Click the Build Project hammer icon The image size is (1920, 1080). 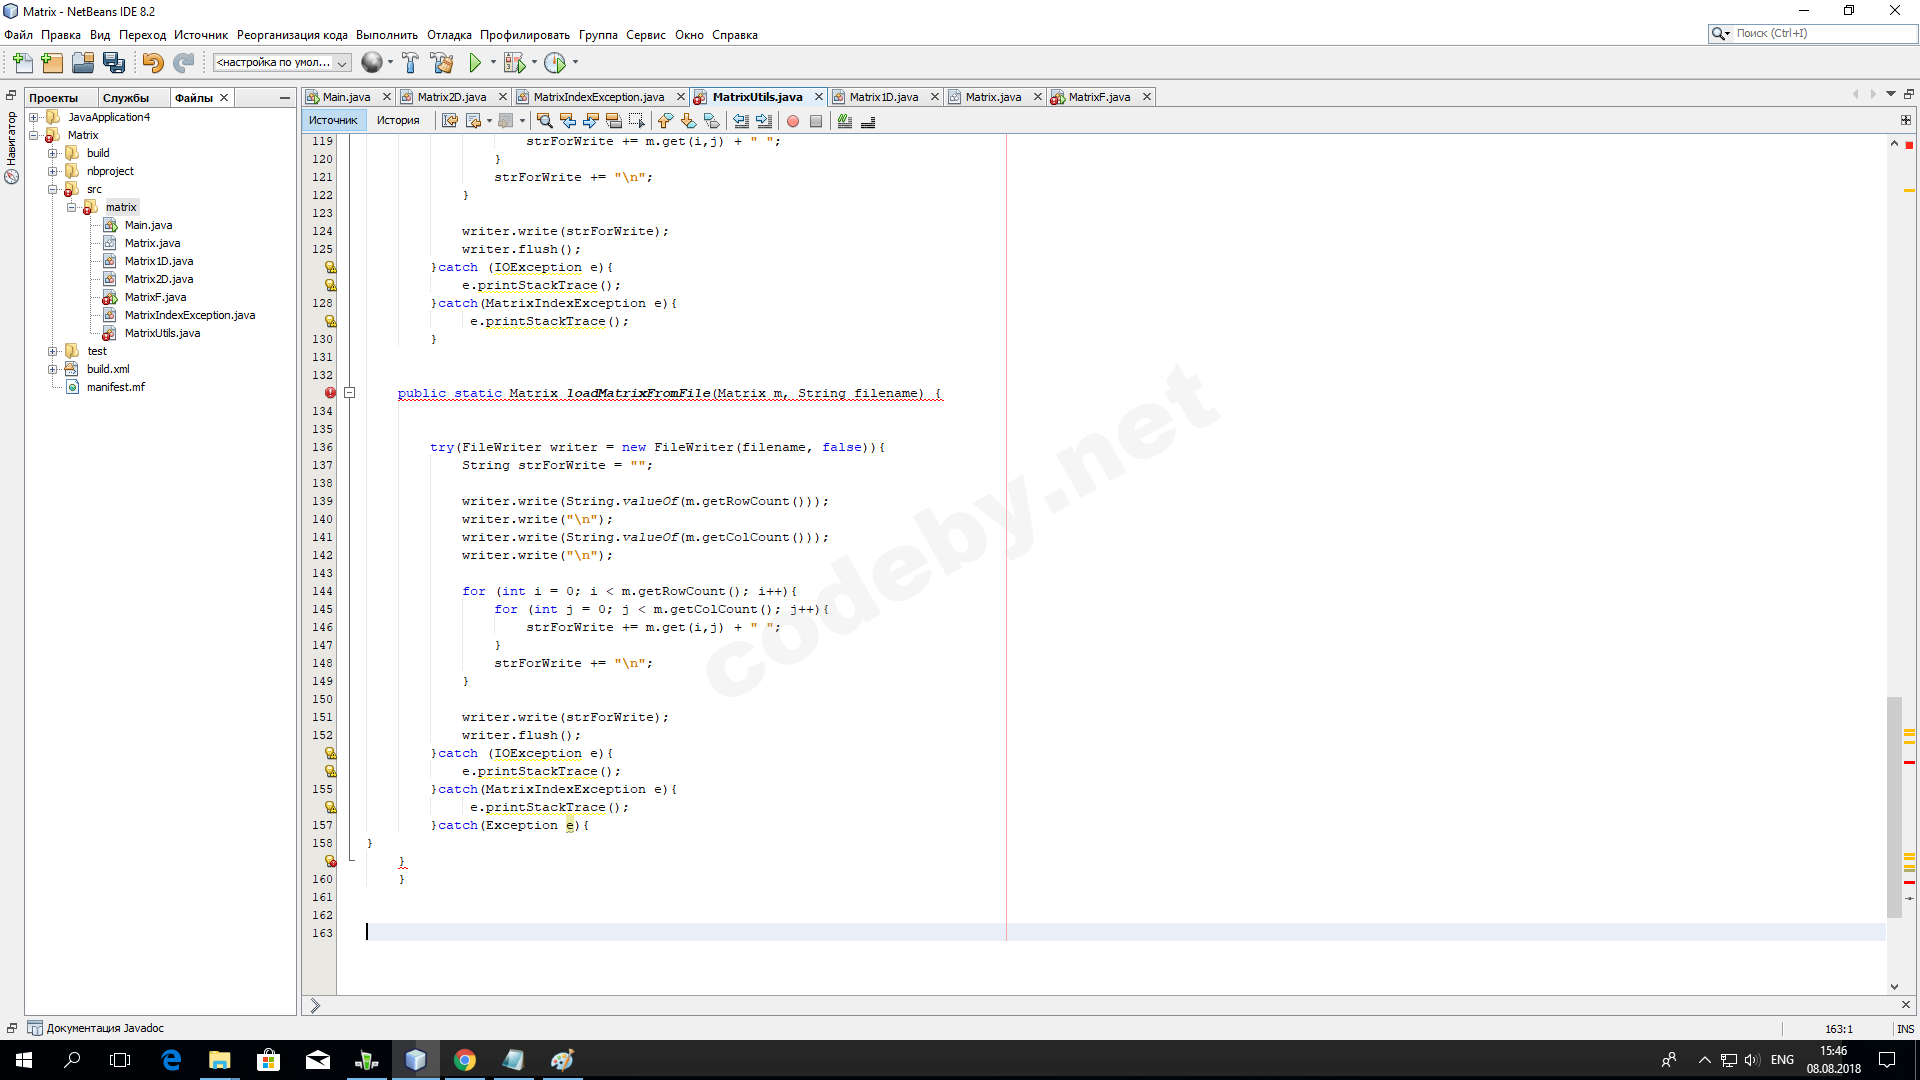tap(410, 63)
